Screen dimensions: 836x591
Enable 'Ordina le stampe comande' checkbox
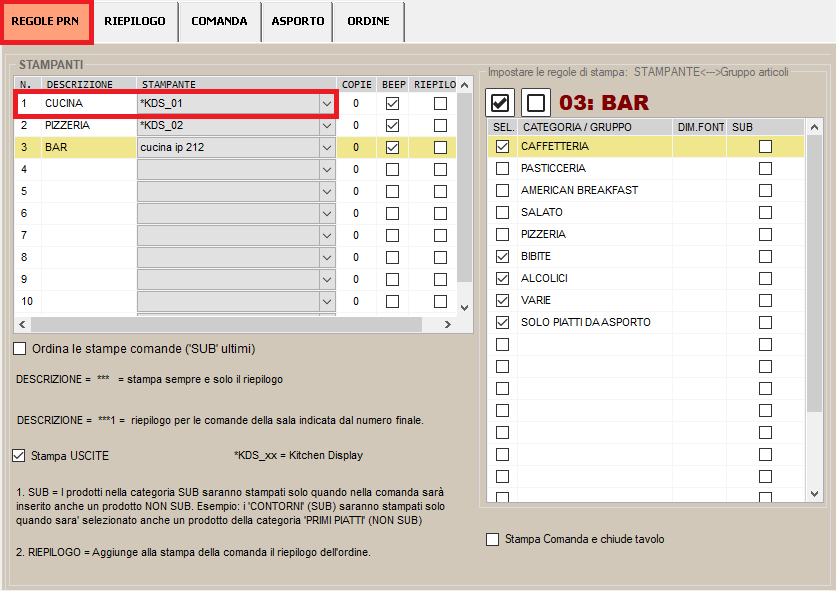point(20,349)
